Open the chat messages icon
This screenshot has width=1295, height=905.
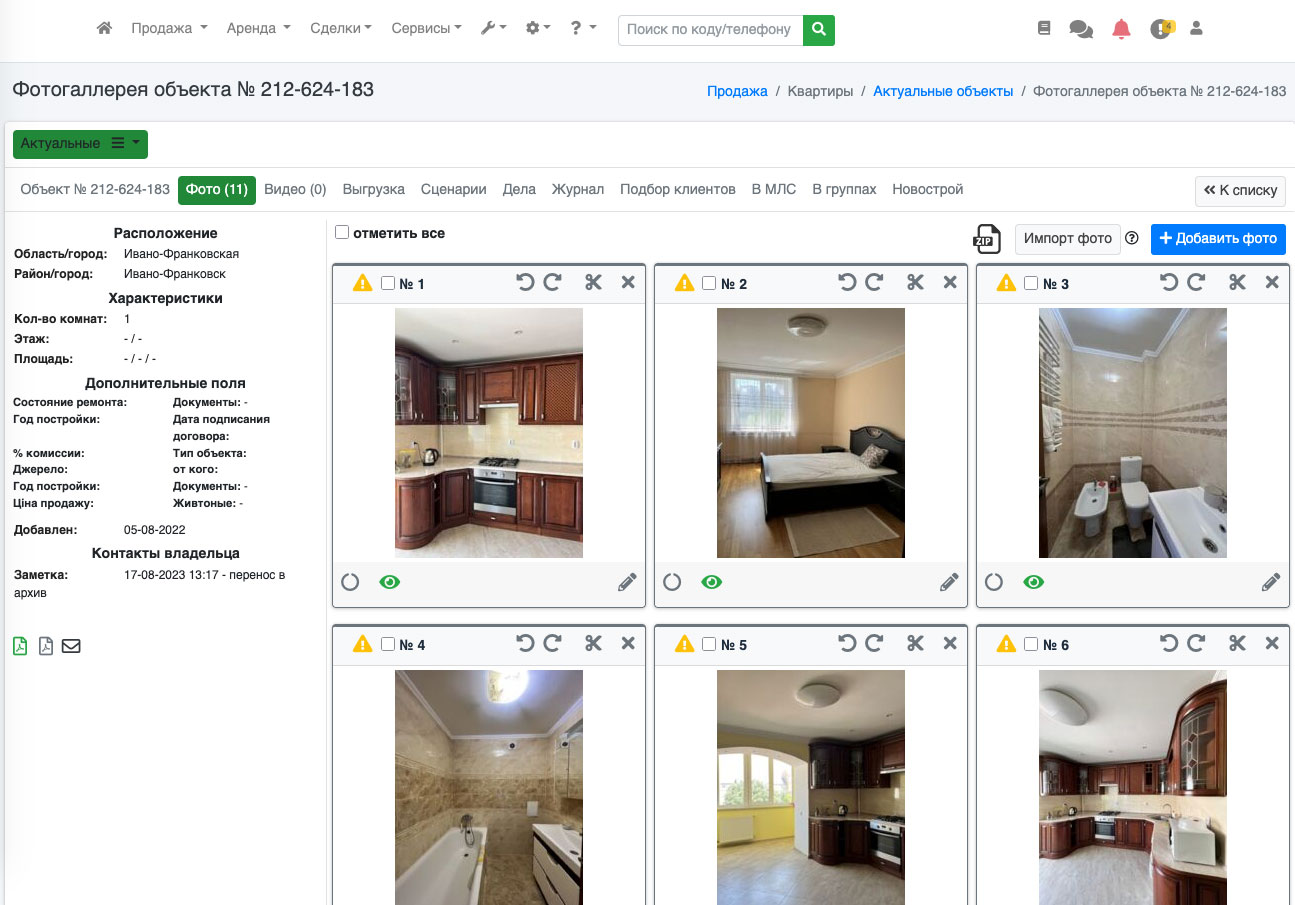(x=1081, y=29)
